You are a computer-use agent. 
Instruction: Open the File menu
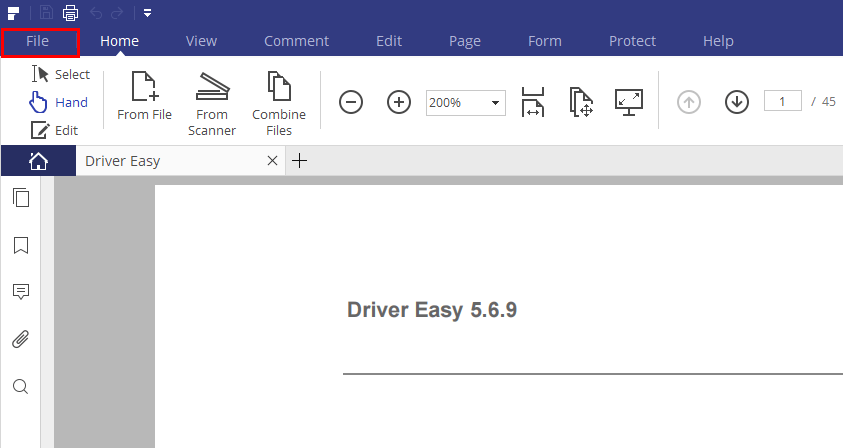[x=38, y=41]
